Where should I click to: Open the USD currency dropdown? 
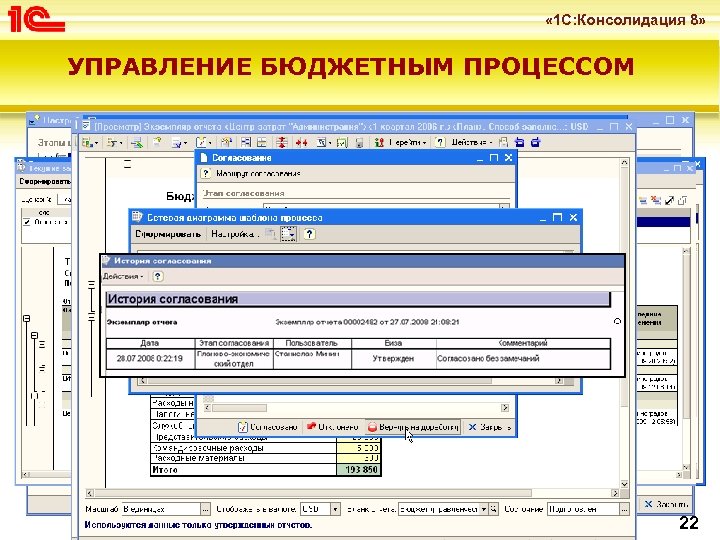(x=336, y=509)
